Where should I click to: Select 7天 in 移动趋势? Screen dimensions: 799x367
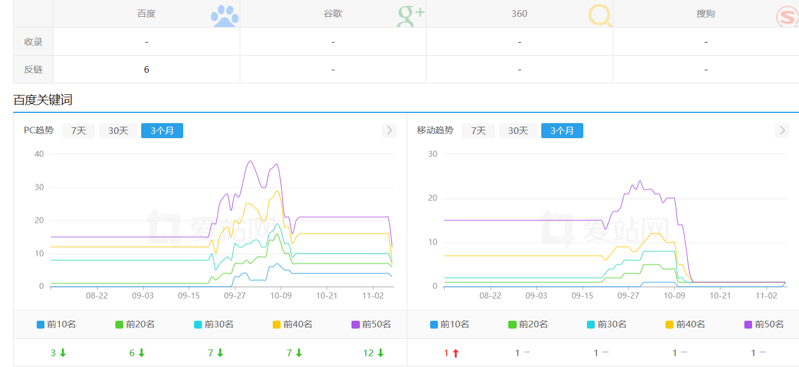(x=478, y=130)
